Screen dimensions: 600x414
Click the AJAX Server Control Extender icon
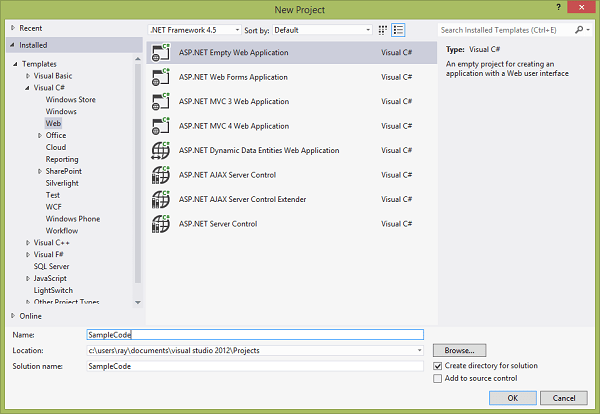pyautogui.click(x=160, y=199)
